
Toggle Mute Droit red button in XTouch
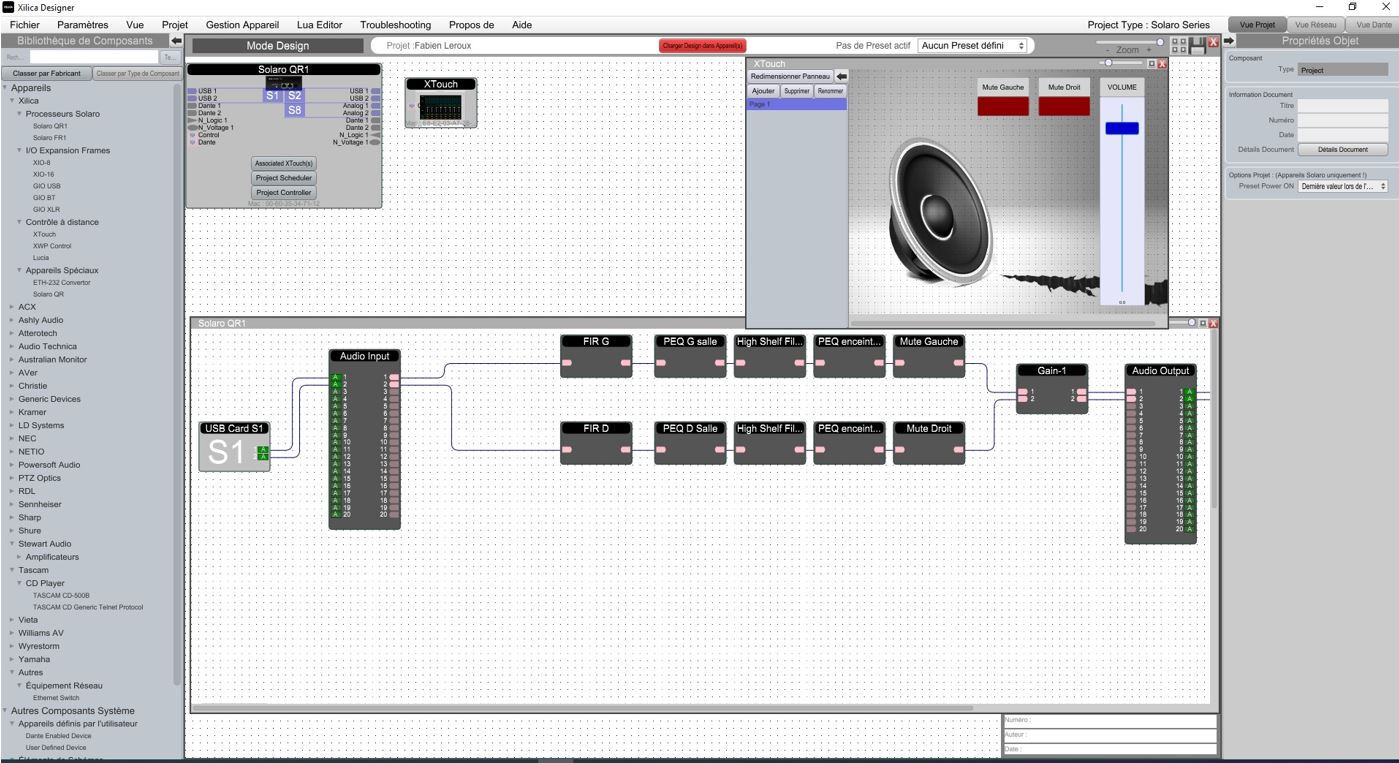click(x=1064, y=106)
